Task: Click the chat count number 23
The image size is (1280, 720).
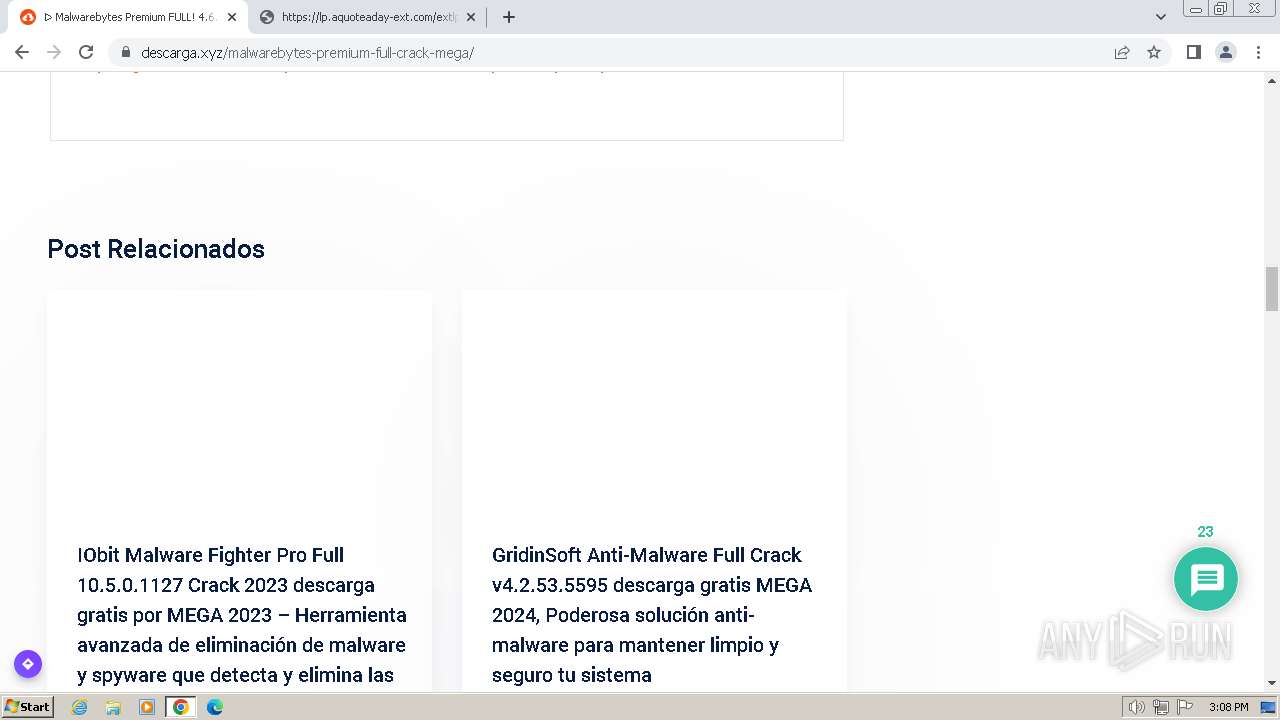Action: (x=1205, y=532)
